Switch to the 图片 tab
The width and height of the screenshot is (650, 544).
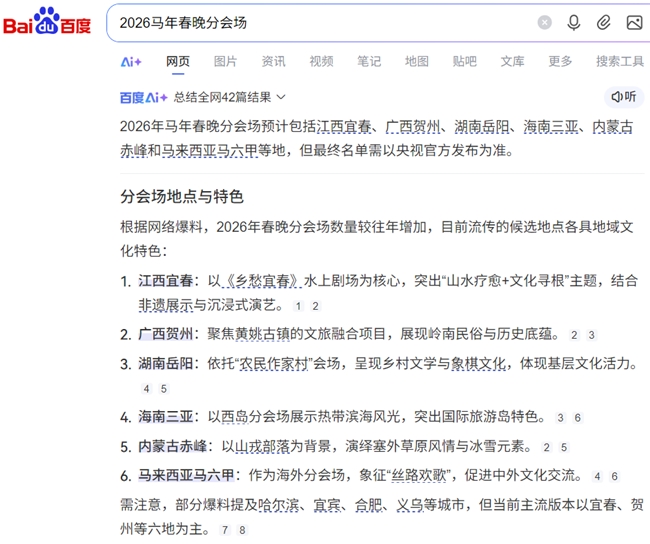pyautogui.click(x=226, y=61)
